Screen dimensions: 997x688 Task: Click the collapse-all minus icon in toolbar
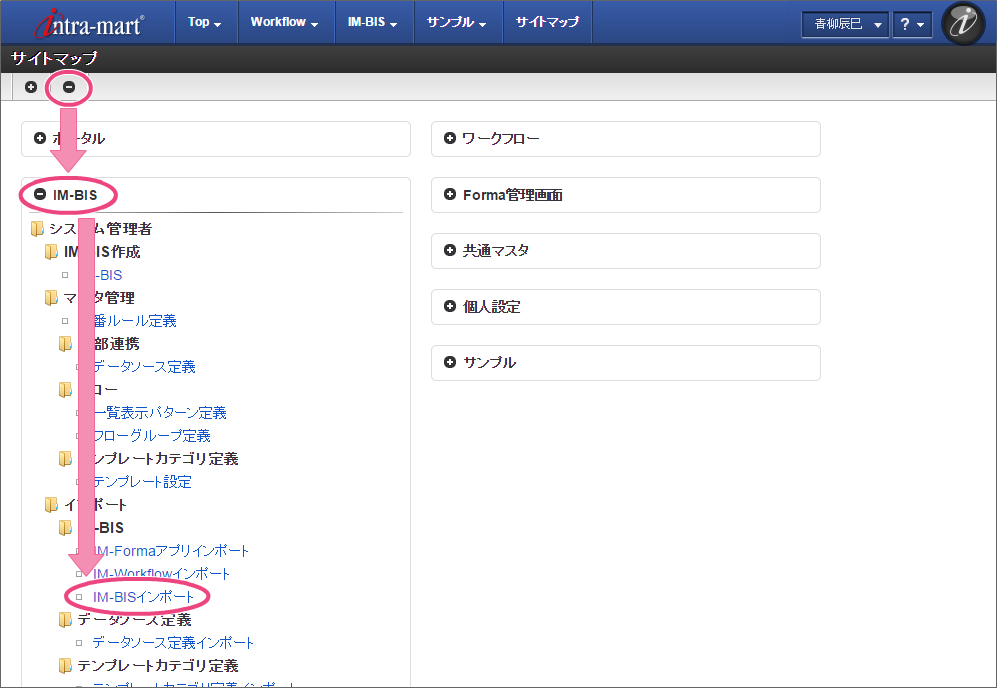69,87
